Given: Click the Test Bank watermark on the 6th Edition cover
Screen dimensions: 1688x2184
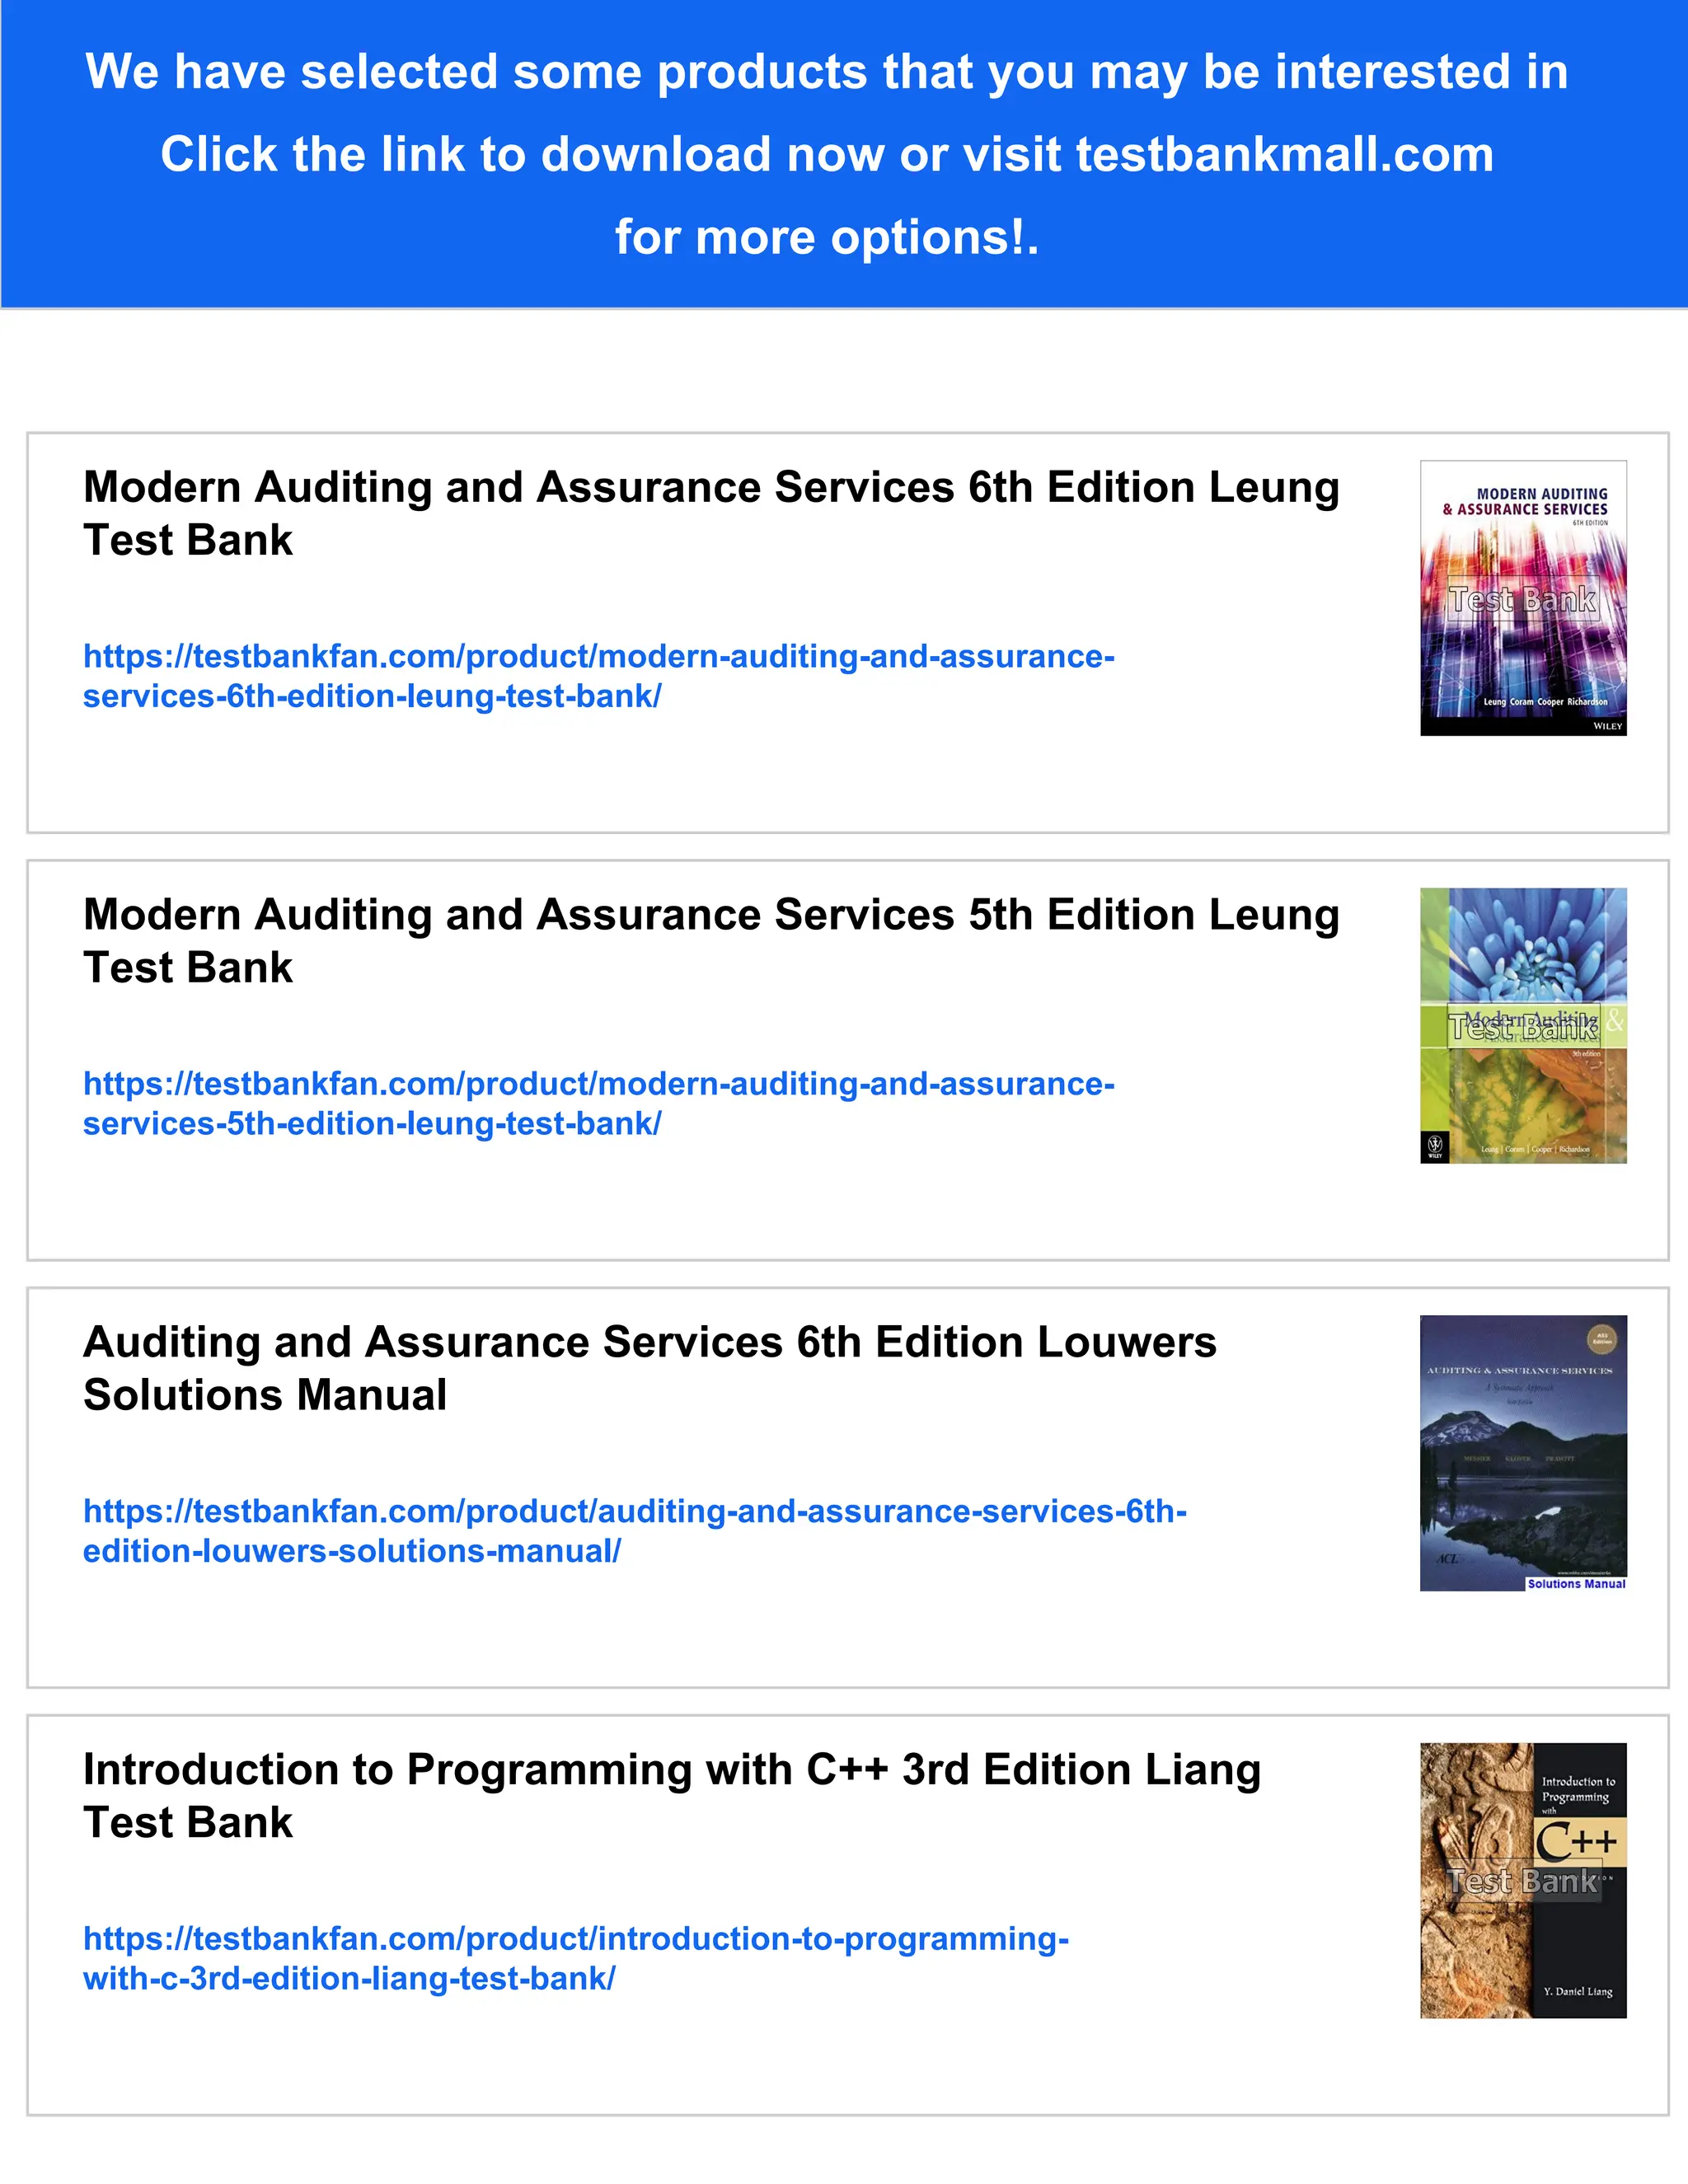Looking at the screenshot, I should pyautogui.click(x=1522, y=600).
